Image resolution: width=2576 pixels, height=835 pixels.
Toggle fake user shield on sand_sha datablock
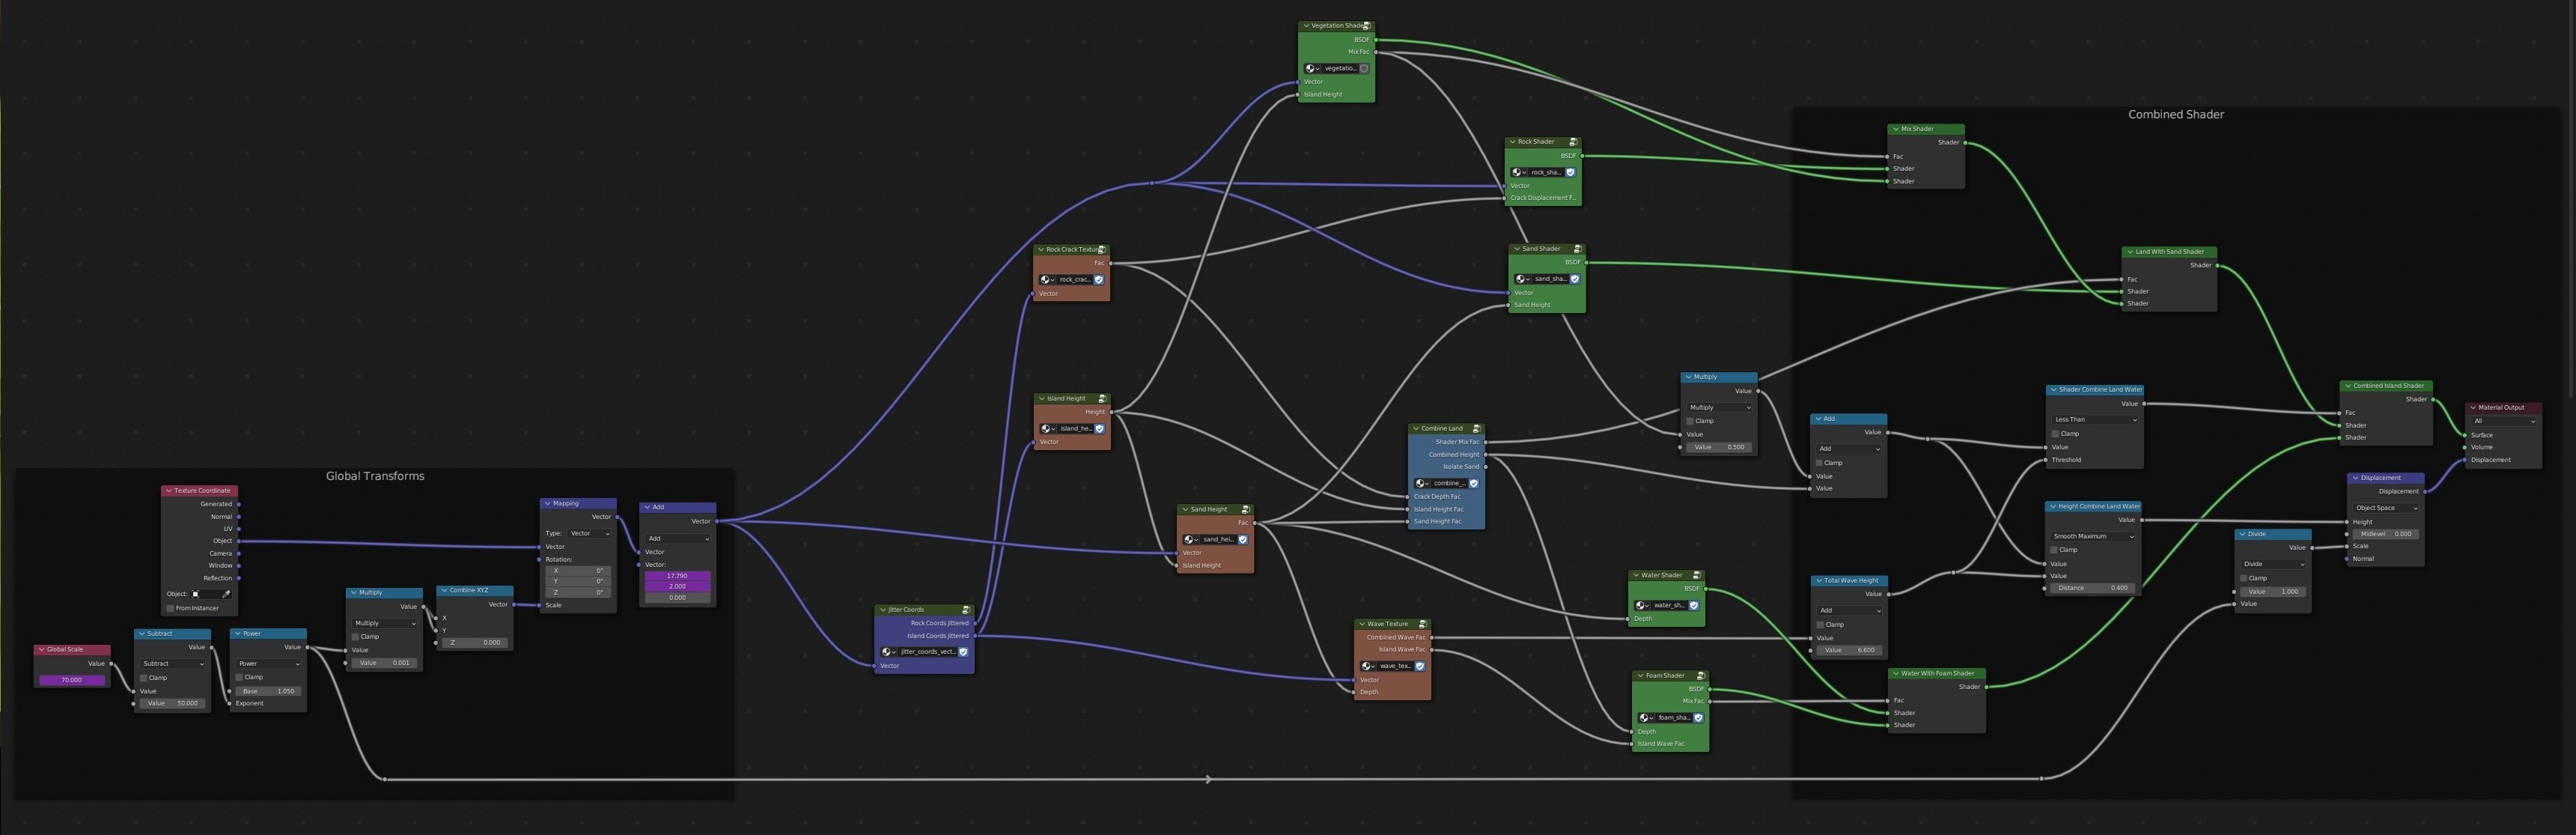(1574, 280)
